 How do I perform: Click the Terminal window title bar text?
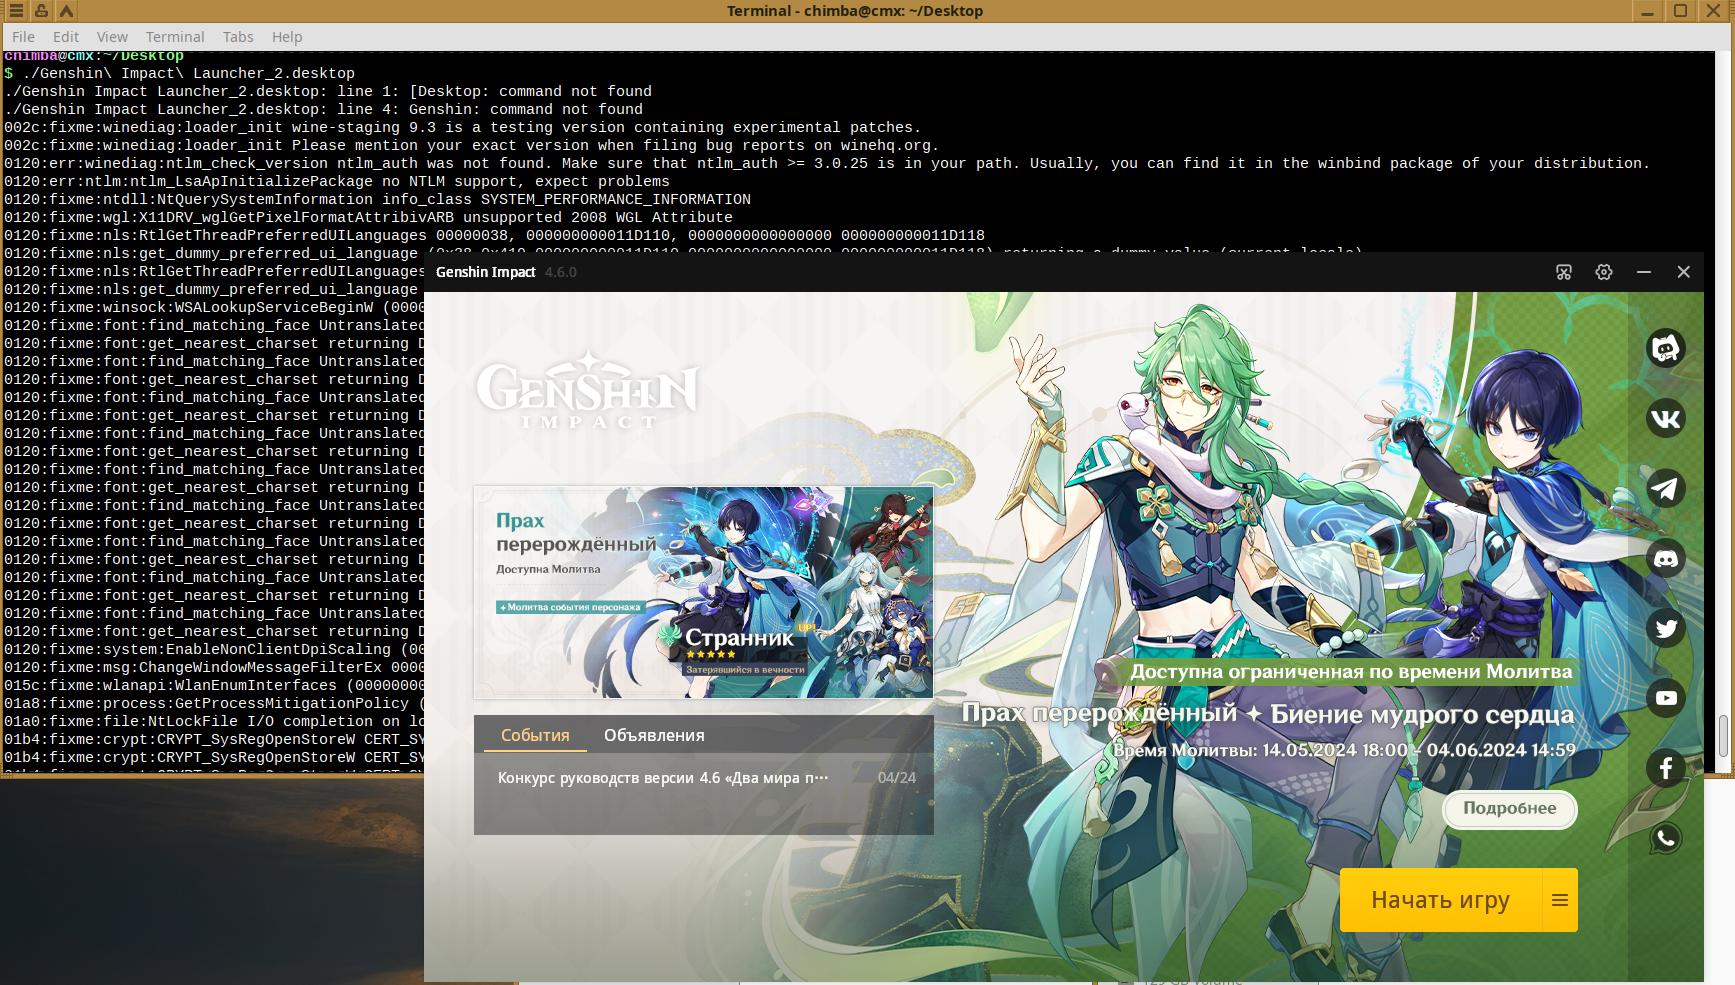(855, 11)
